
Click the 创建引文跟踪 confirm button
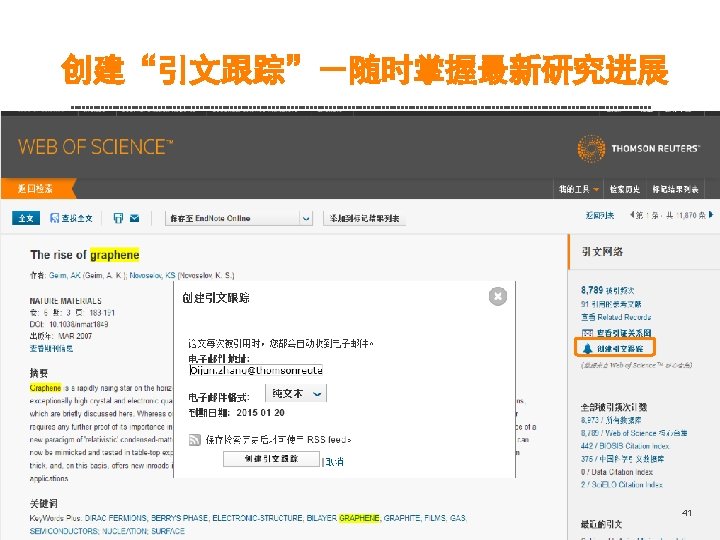click(271, 459)
